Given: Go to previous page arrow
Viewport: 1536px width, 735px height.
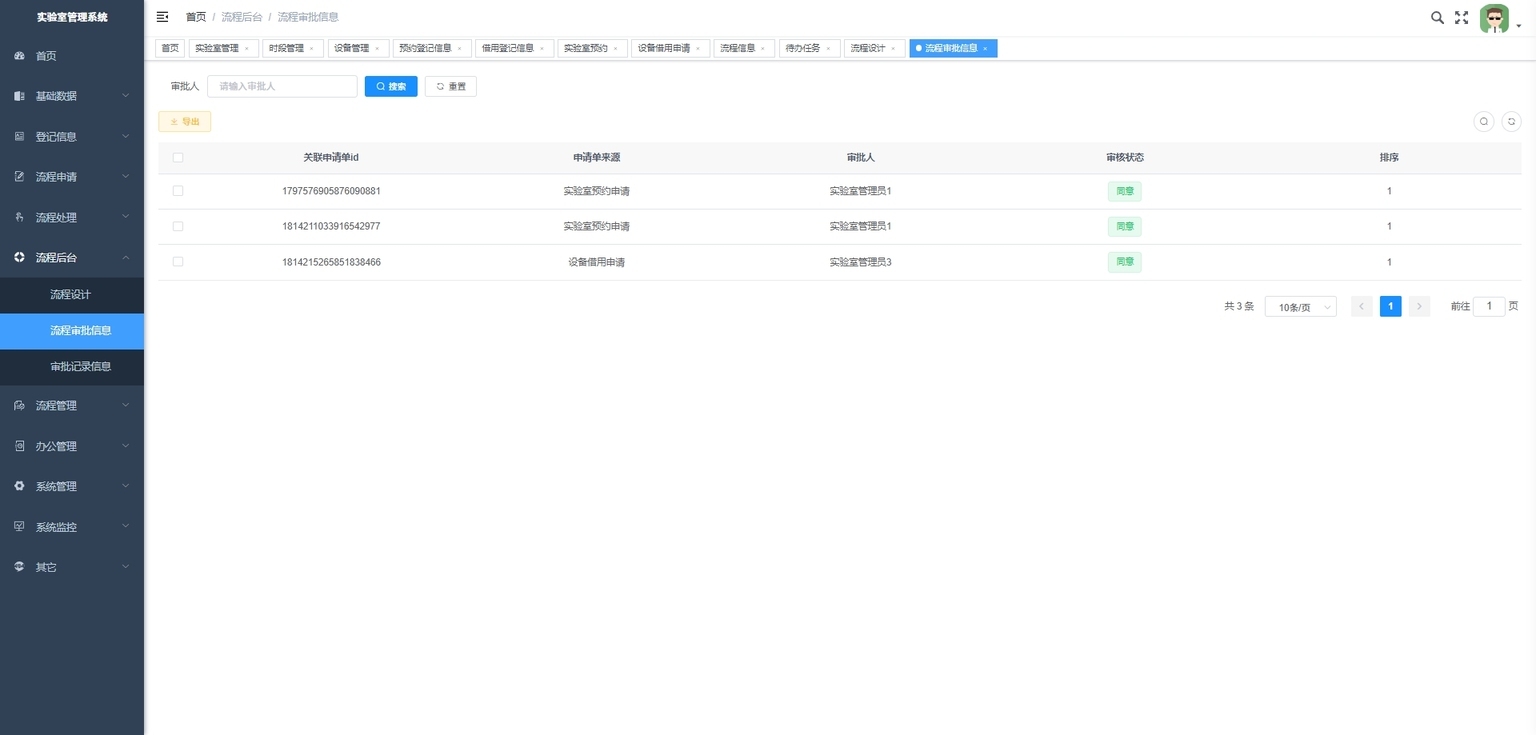Looking at the screenshot, I should pos(1362,307).
